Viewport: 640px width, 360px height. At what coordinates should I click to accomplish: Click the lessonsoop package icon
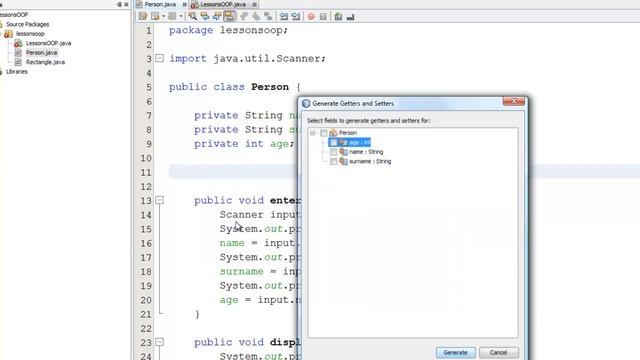[9, 34]
